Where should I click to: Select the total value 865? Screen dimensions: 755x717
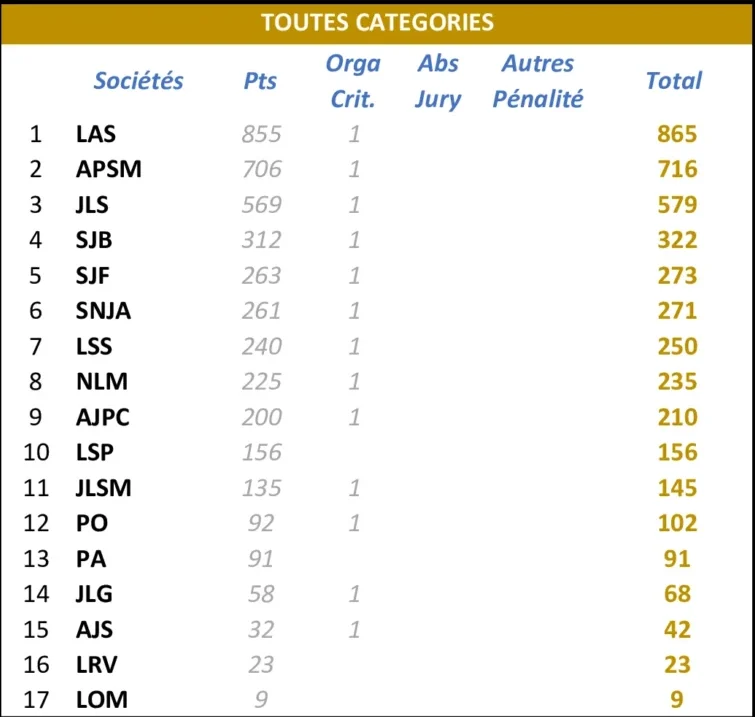click(x=677, y=134)
